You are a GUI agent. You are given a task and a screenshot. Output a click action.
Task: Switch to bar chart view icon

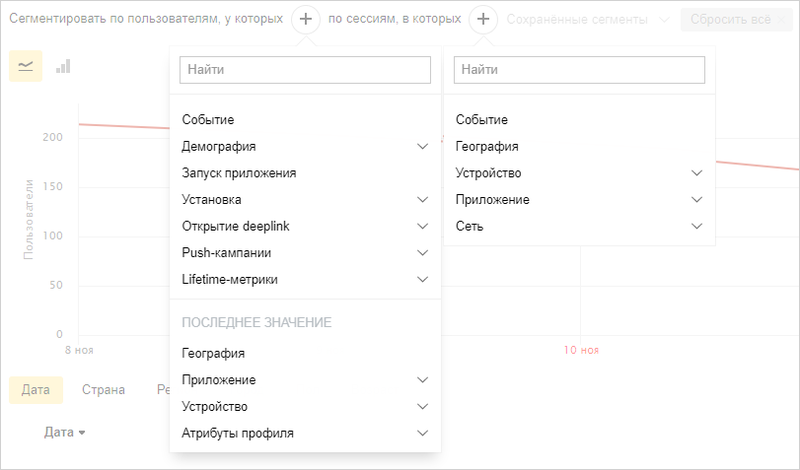63,66
